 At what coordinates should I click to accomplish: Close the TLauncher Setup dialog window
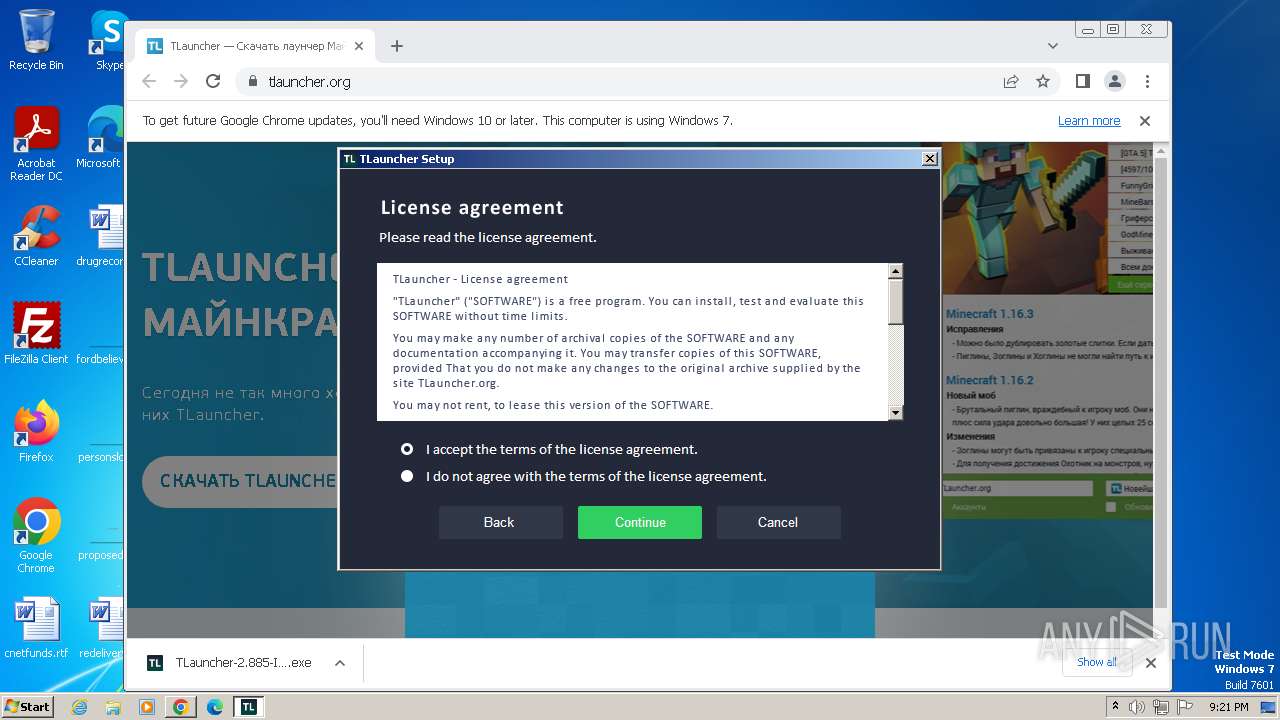pyautogui.click(x=930, y=158)
